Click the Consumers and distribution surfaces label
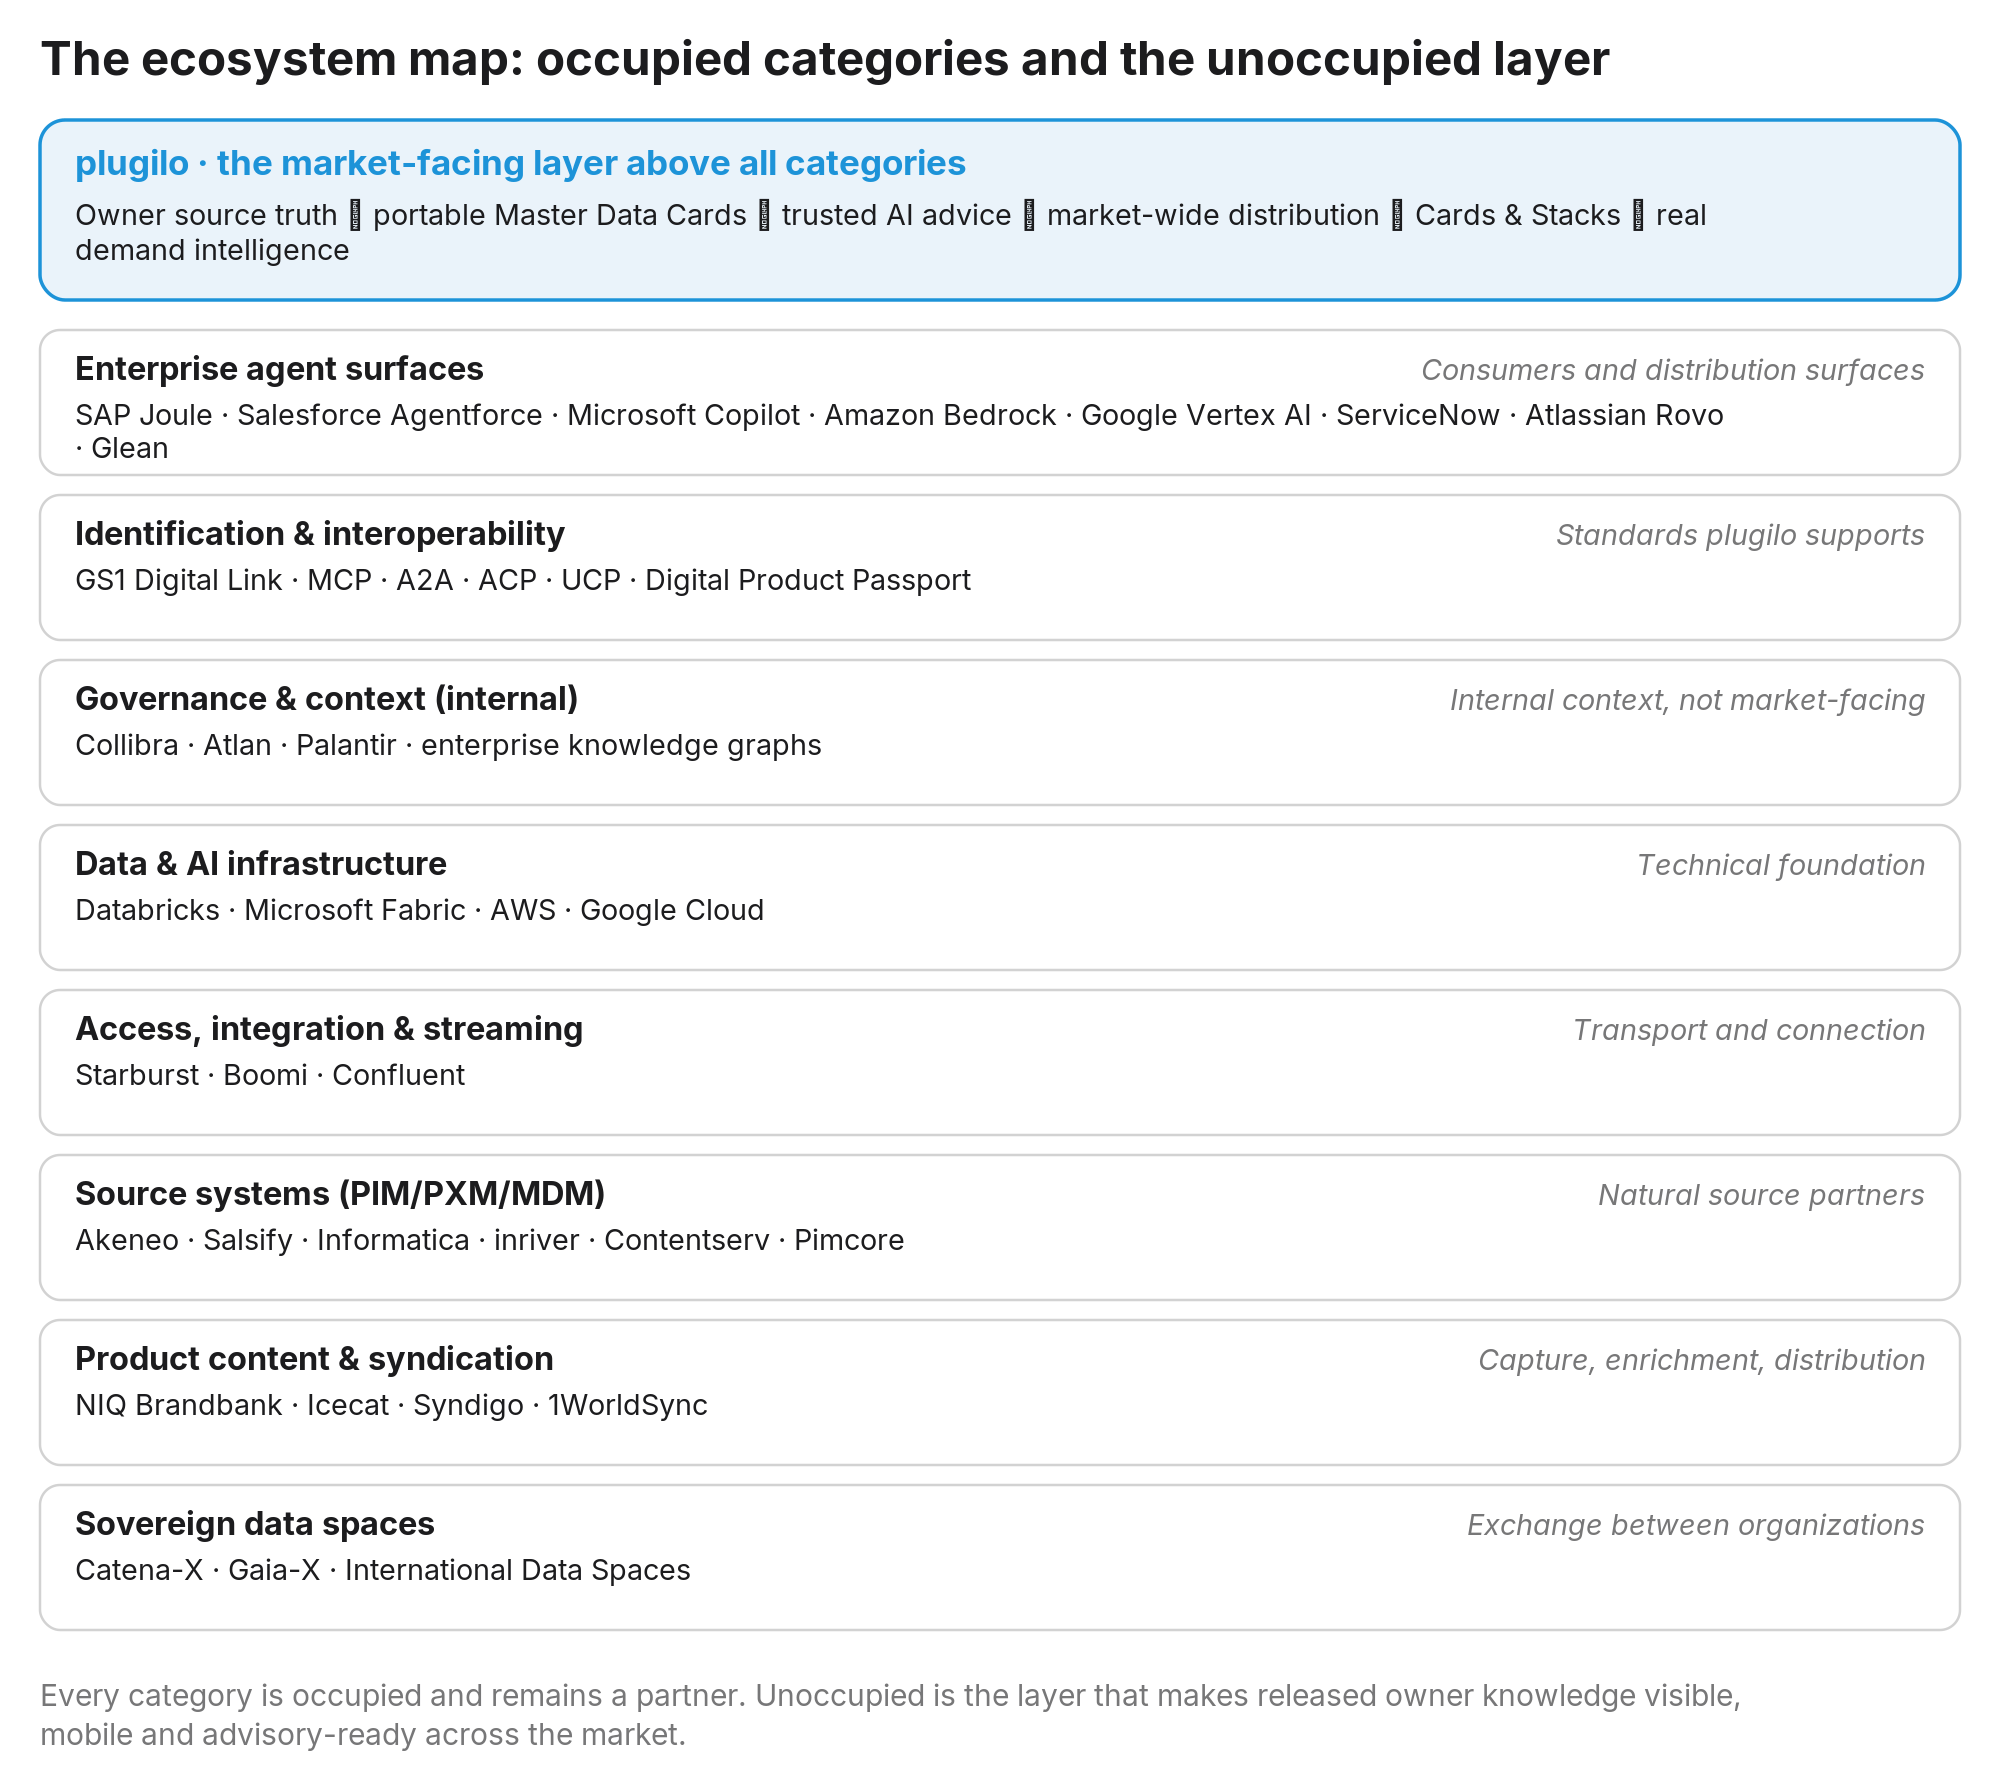 click(1673, 370)
